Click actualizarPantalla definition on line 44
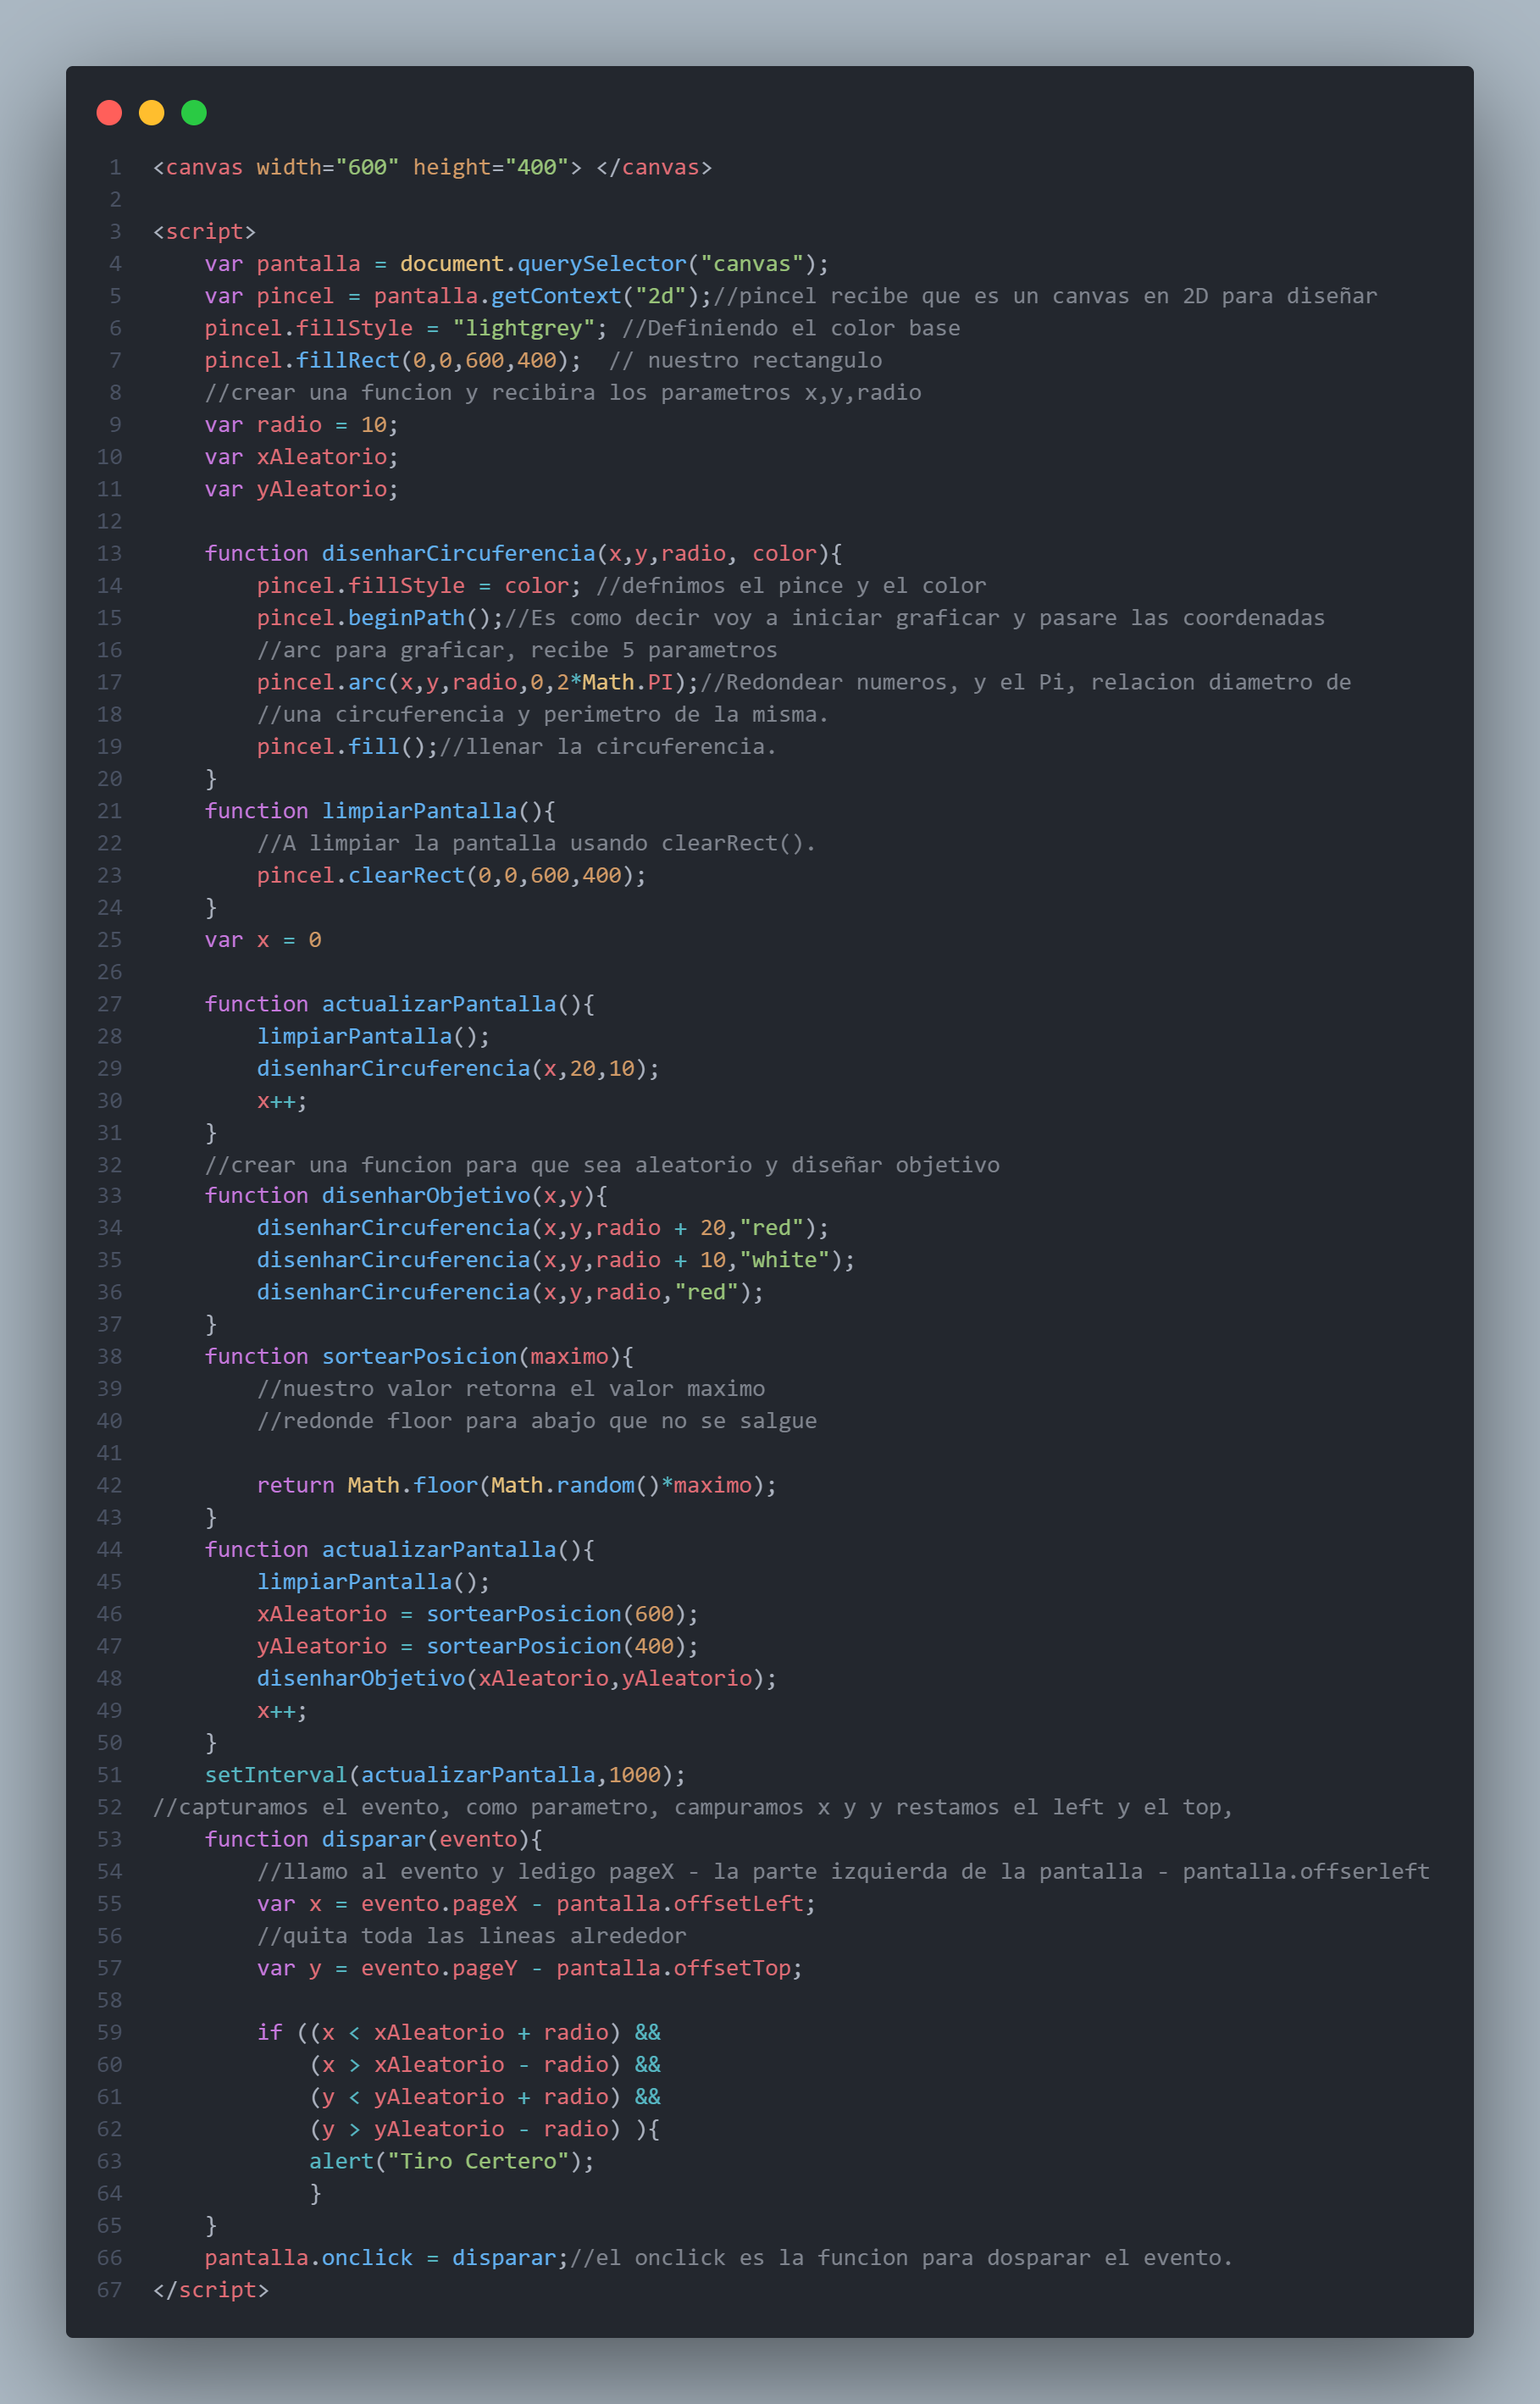Viewport: 1540px width, 2404px height. coord(399,1549)
